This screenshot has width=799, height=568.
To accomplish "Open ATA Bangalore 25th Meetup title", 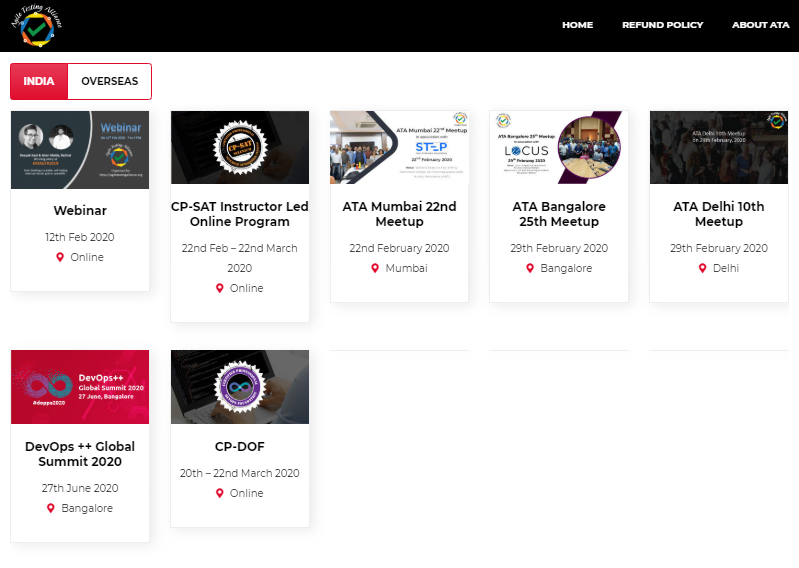I will 559,214.
